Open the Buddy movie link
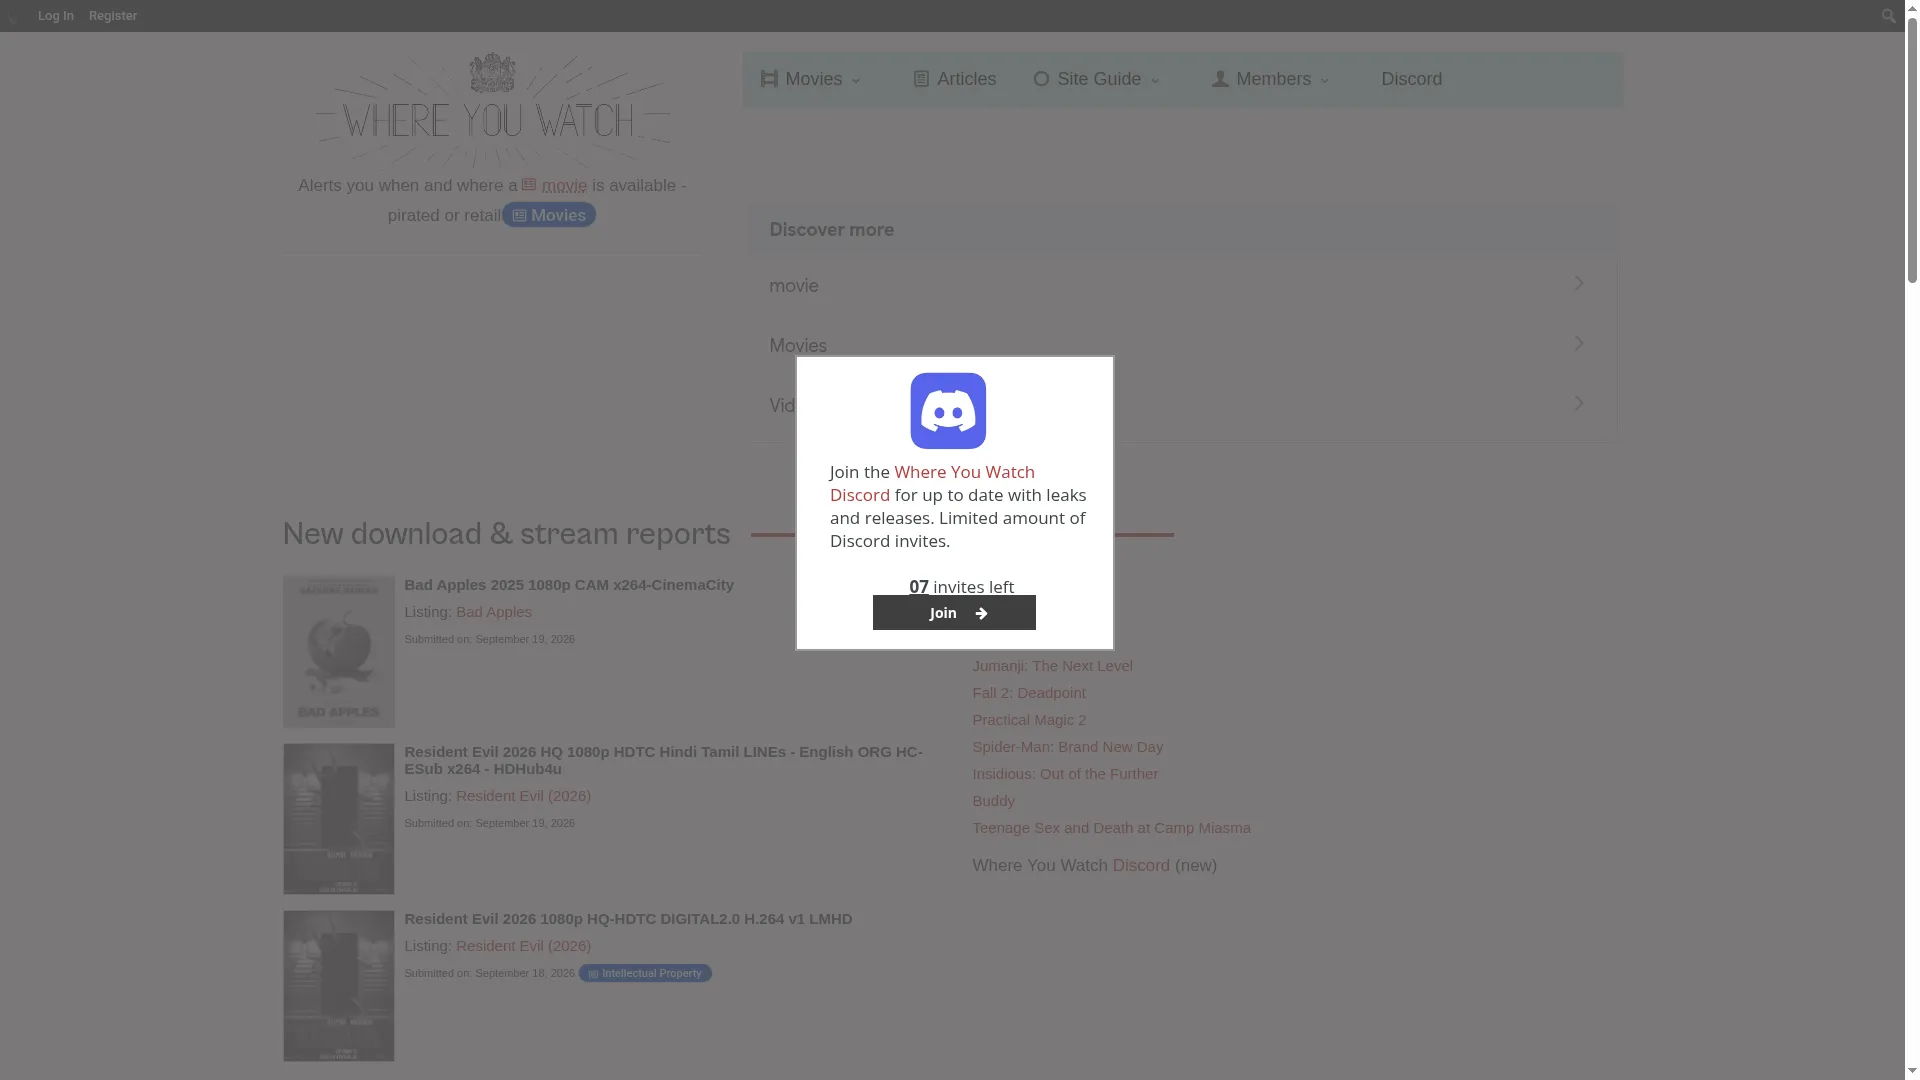This screenshot has height=1080, width=1920. click(993, 801)
